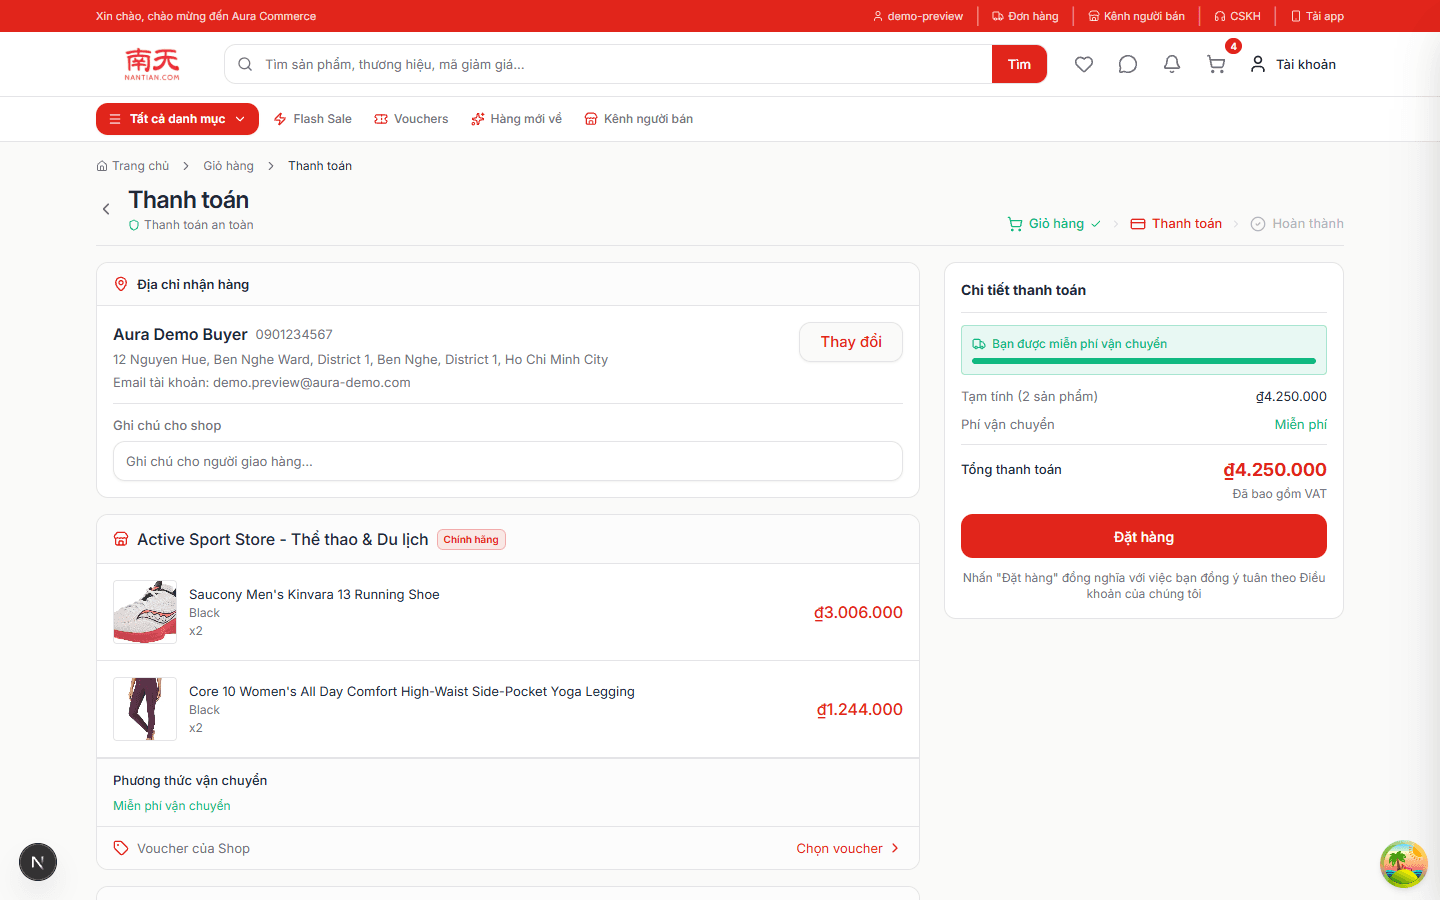Open the chat messages icon
Viewport: 1440px width, 900px height.
1128,64
